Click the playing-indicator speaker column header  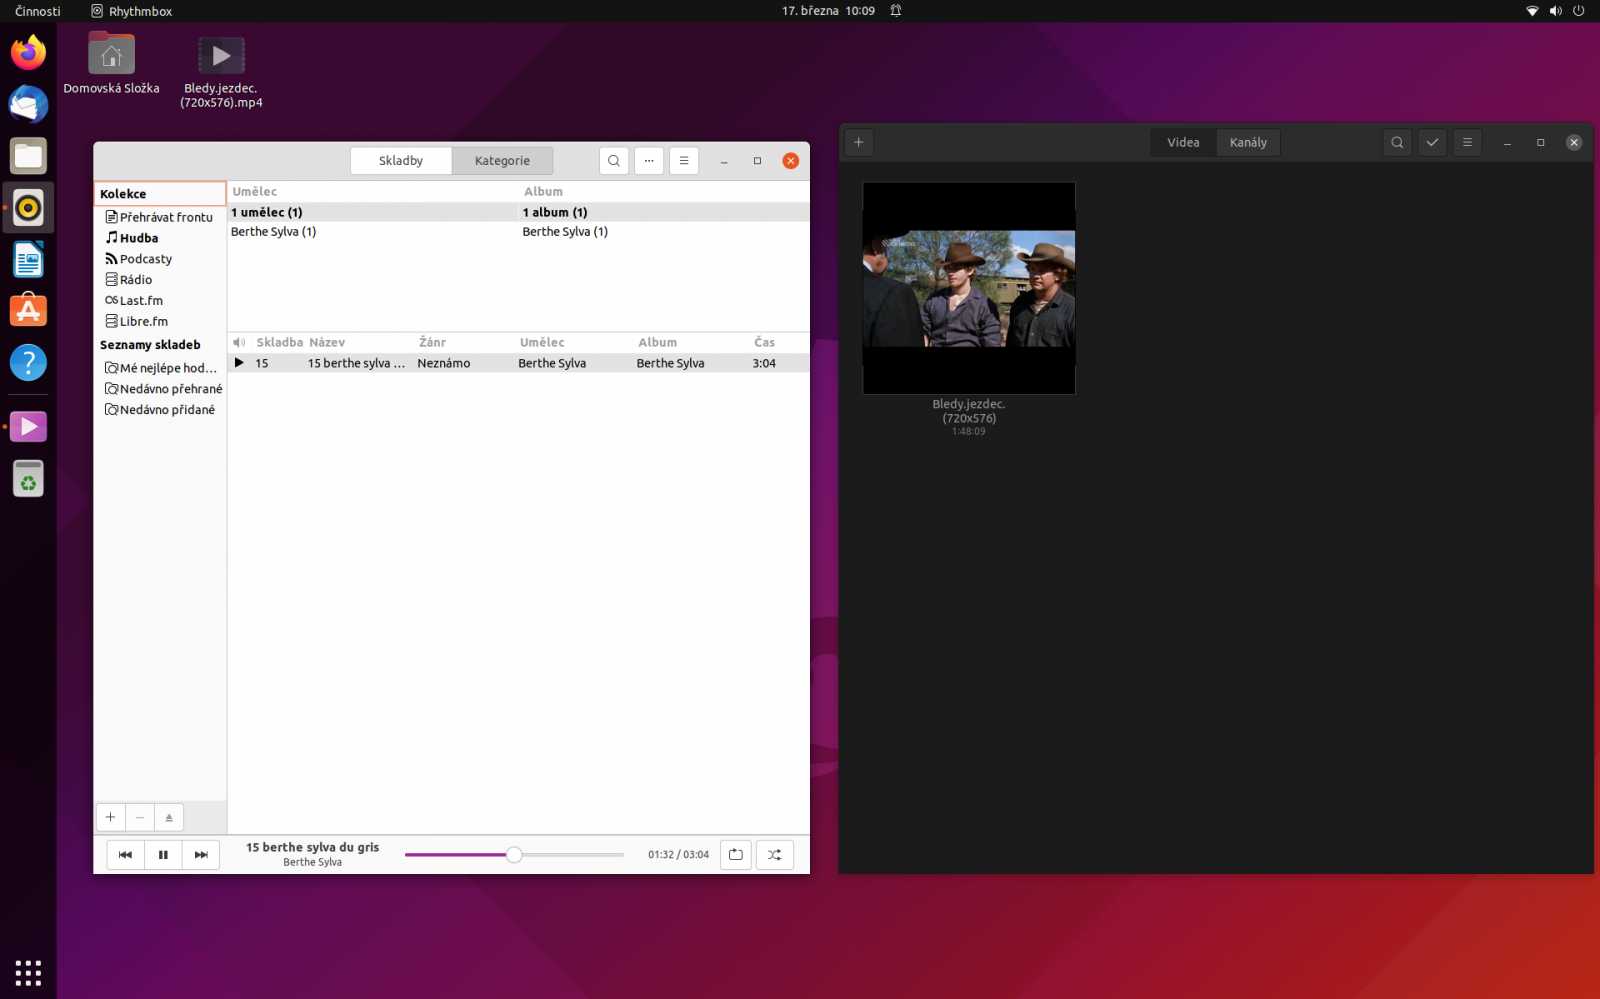point(239,342)
